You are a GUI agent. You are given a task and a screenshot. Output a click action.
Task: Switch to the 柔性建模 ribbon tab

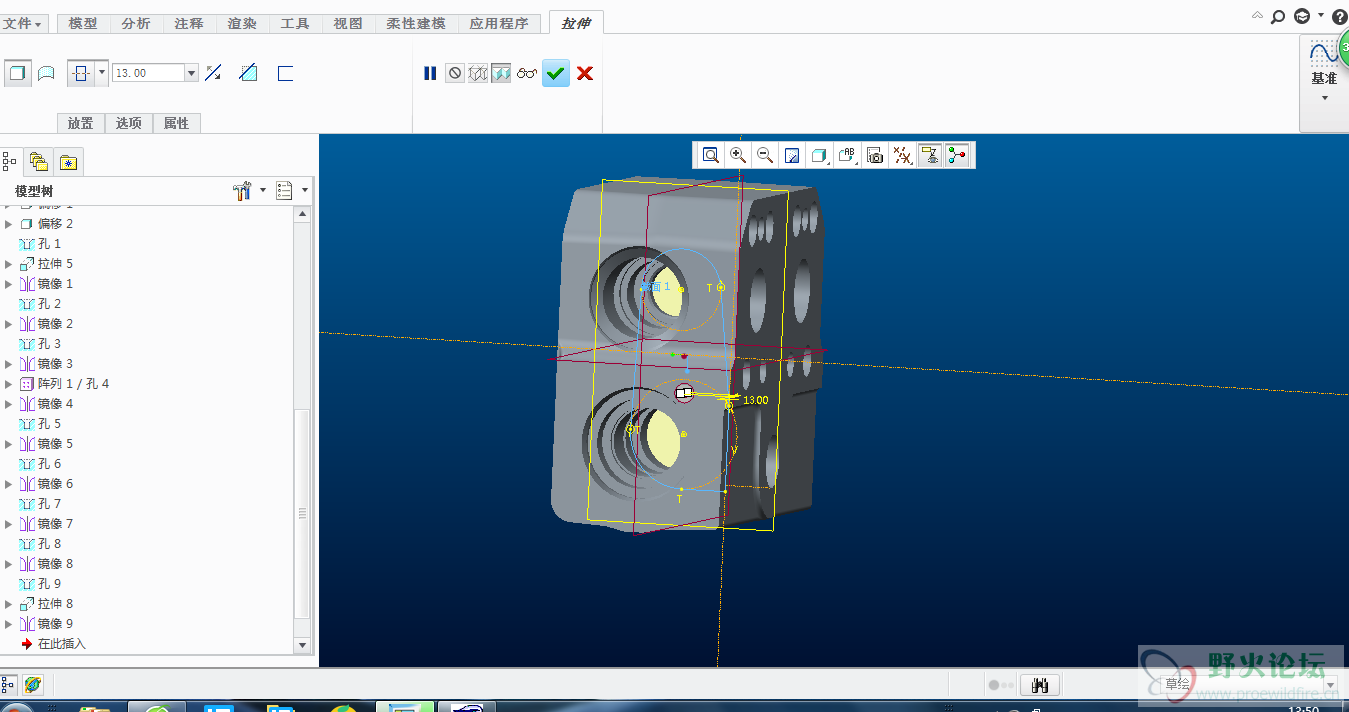tap(416, 23)
